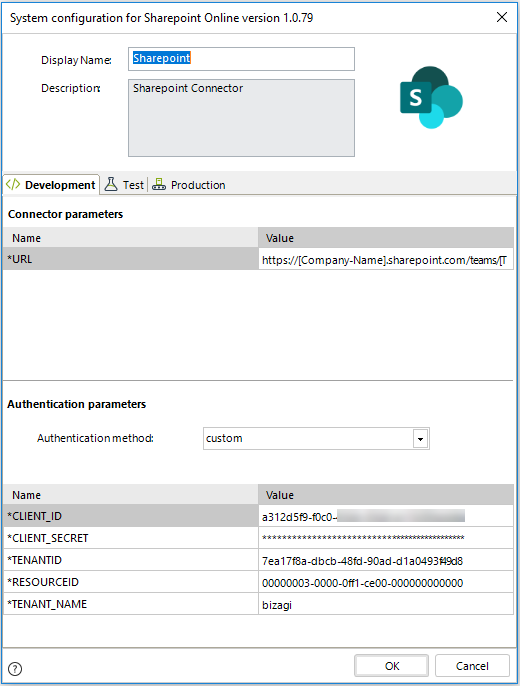Select the *TENANTID name cell

pos(131,560)
